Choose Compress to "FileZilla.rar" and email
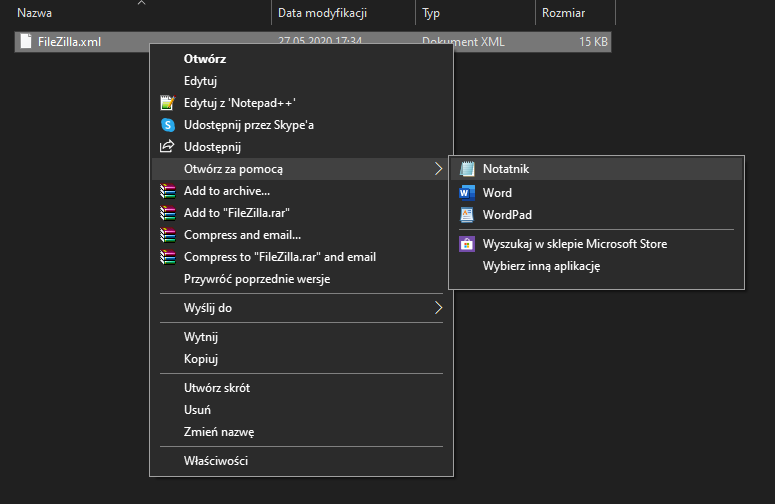Screen dimensions: 775x504 [301, 257]
